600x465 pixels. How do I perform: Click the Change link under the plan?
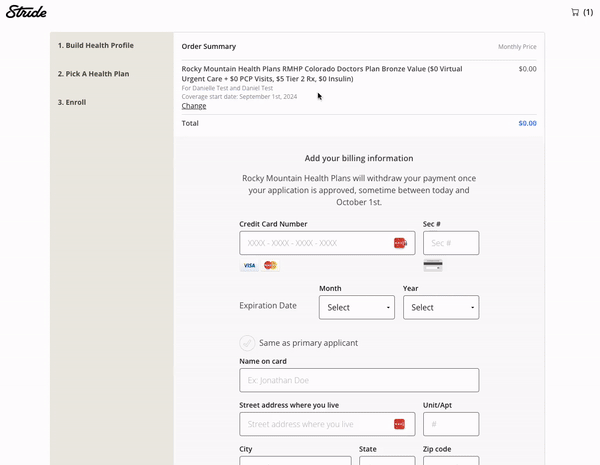tap(194, 106)
